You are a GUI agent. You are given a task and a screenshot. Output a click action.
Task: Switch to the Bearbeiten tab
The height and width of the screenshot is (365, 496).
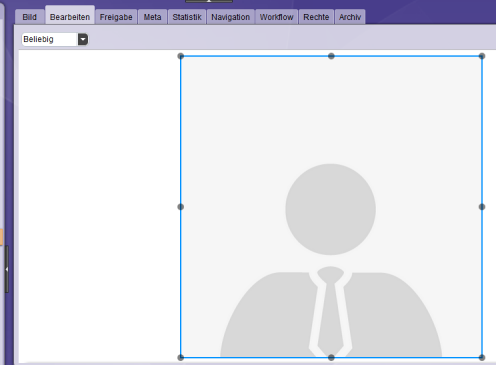tap(70, 16)
